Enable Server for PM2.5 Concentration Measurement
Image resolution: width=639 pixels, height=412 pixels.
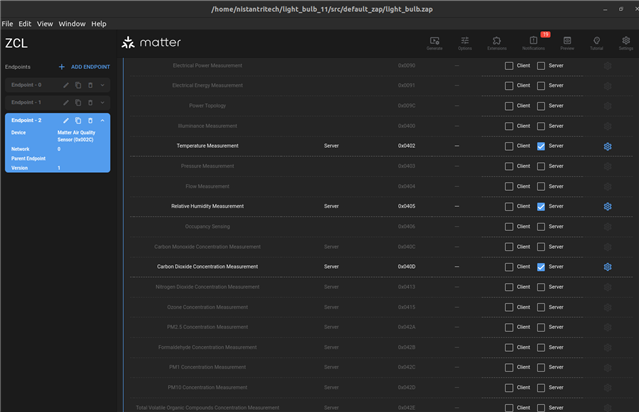(541, 327)
